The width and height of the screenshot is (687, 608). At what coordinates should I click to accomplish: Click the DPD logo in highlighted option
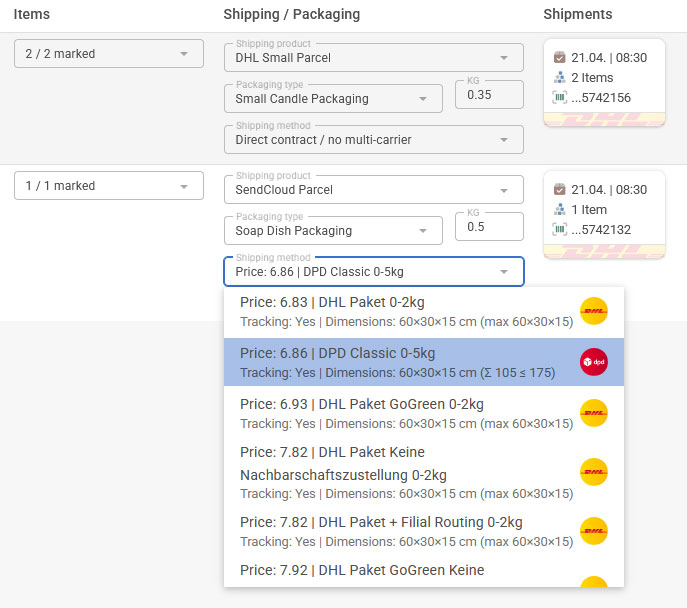point(594,362)
